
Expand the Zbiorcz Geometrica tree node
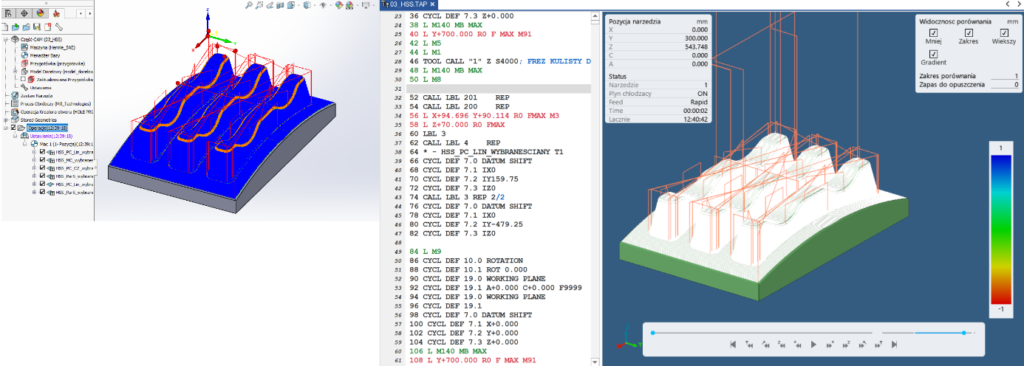click(x=5, y=120)
